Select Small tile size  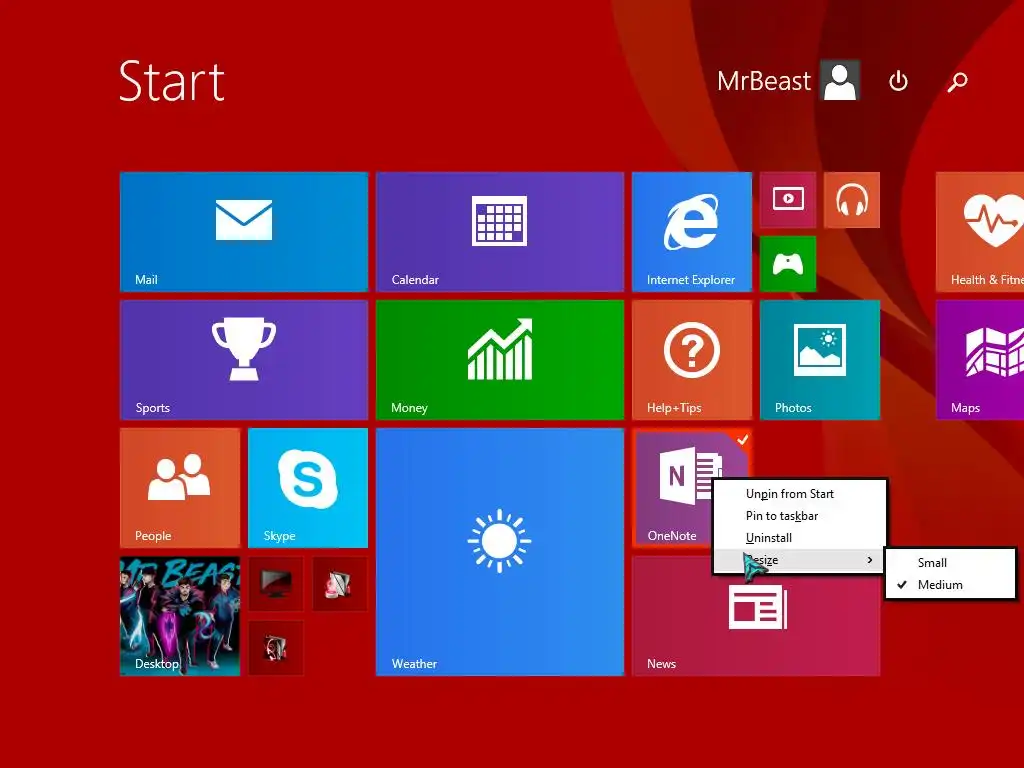(950, 563)
